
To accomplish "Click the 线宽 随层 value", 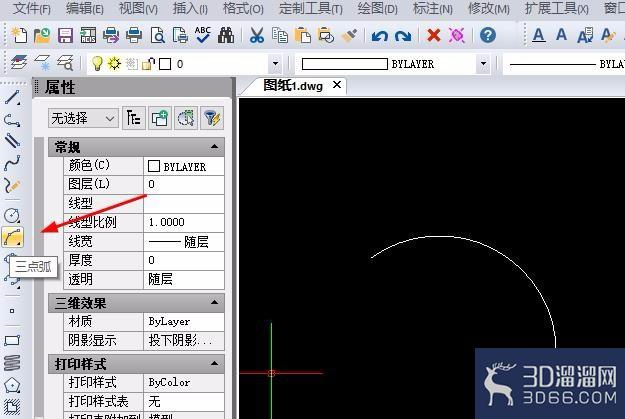I will (184, 242).
